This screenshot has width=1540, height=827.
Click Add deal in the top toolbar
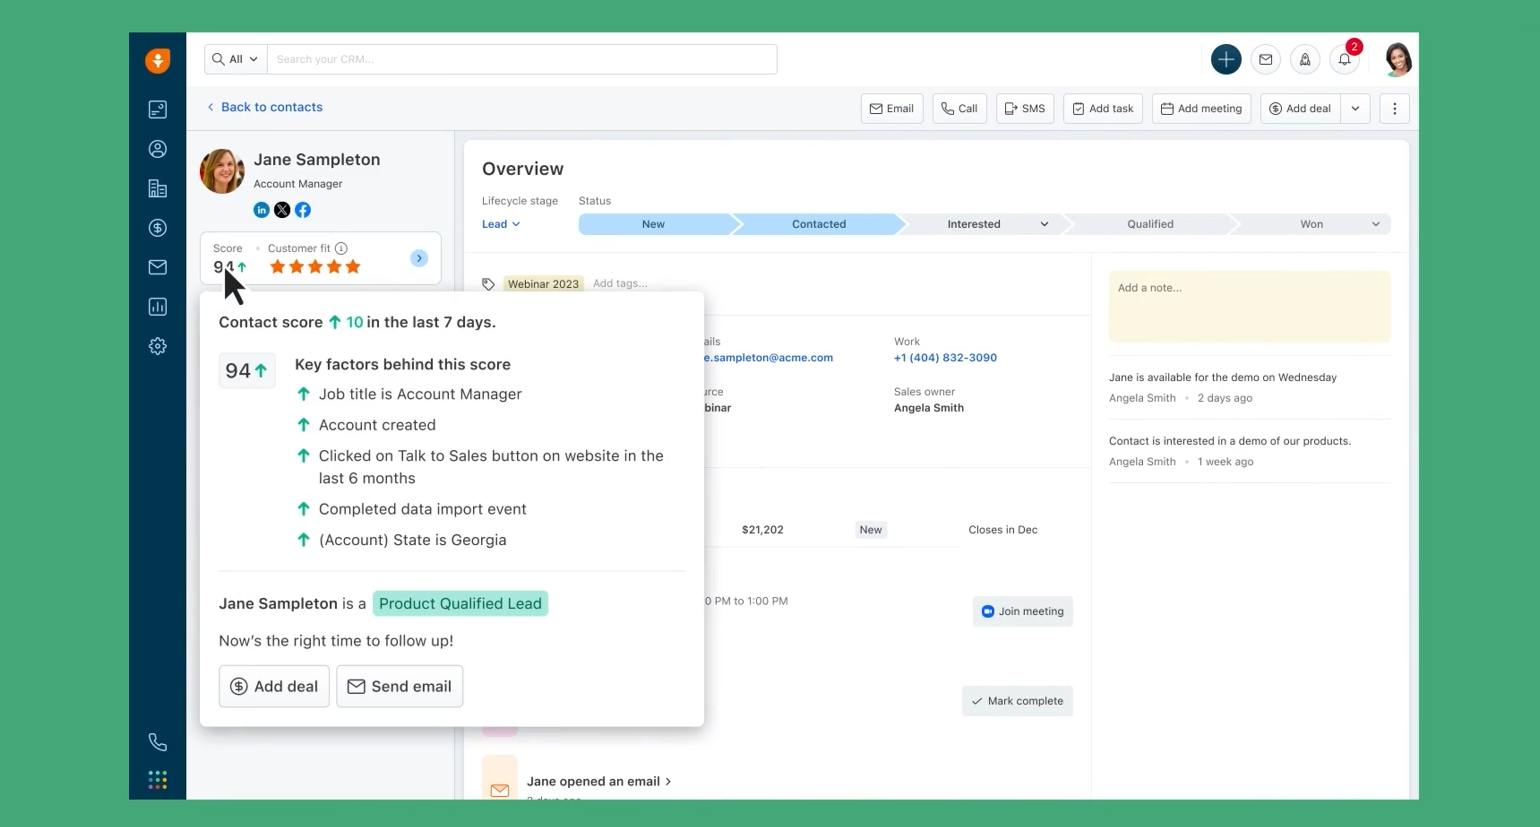1300,109
